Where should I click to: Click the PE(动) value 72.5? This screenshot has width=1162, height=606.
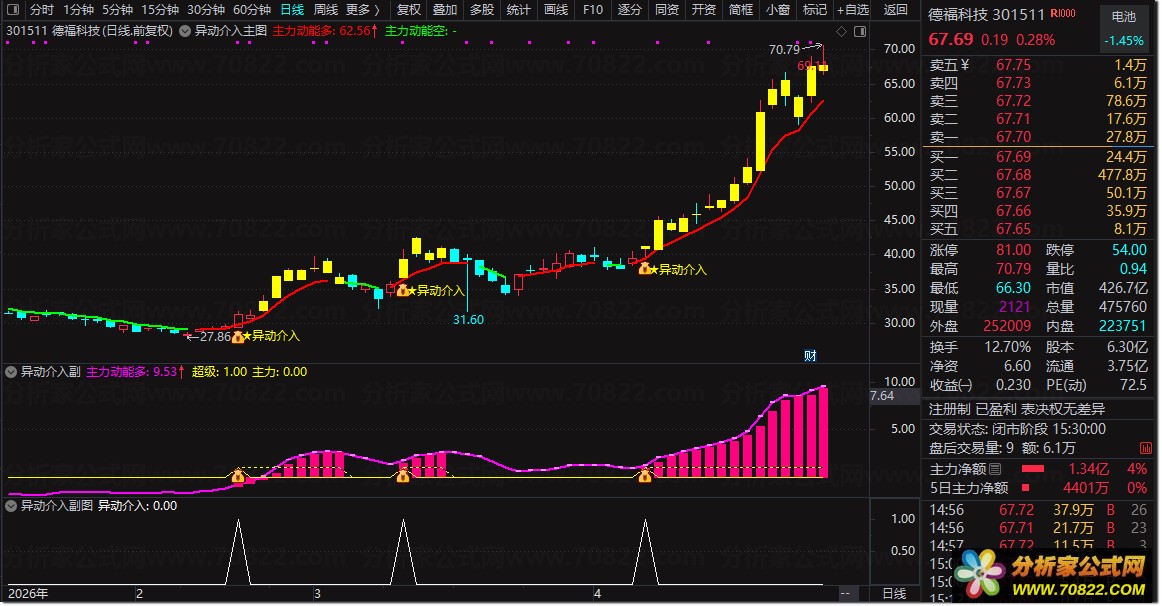(x=1133, y=385)
